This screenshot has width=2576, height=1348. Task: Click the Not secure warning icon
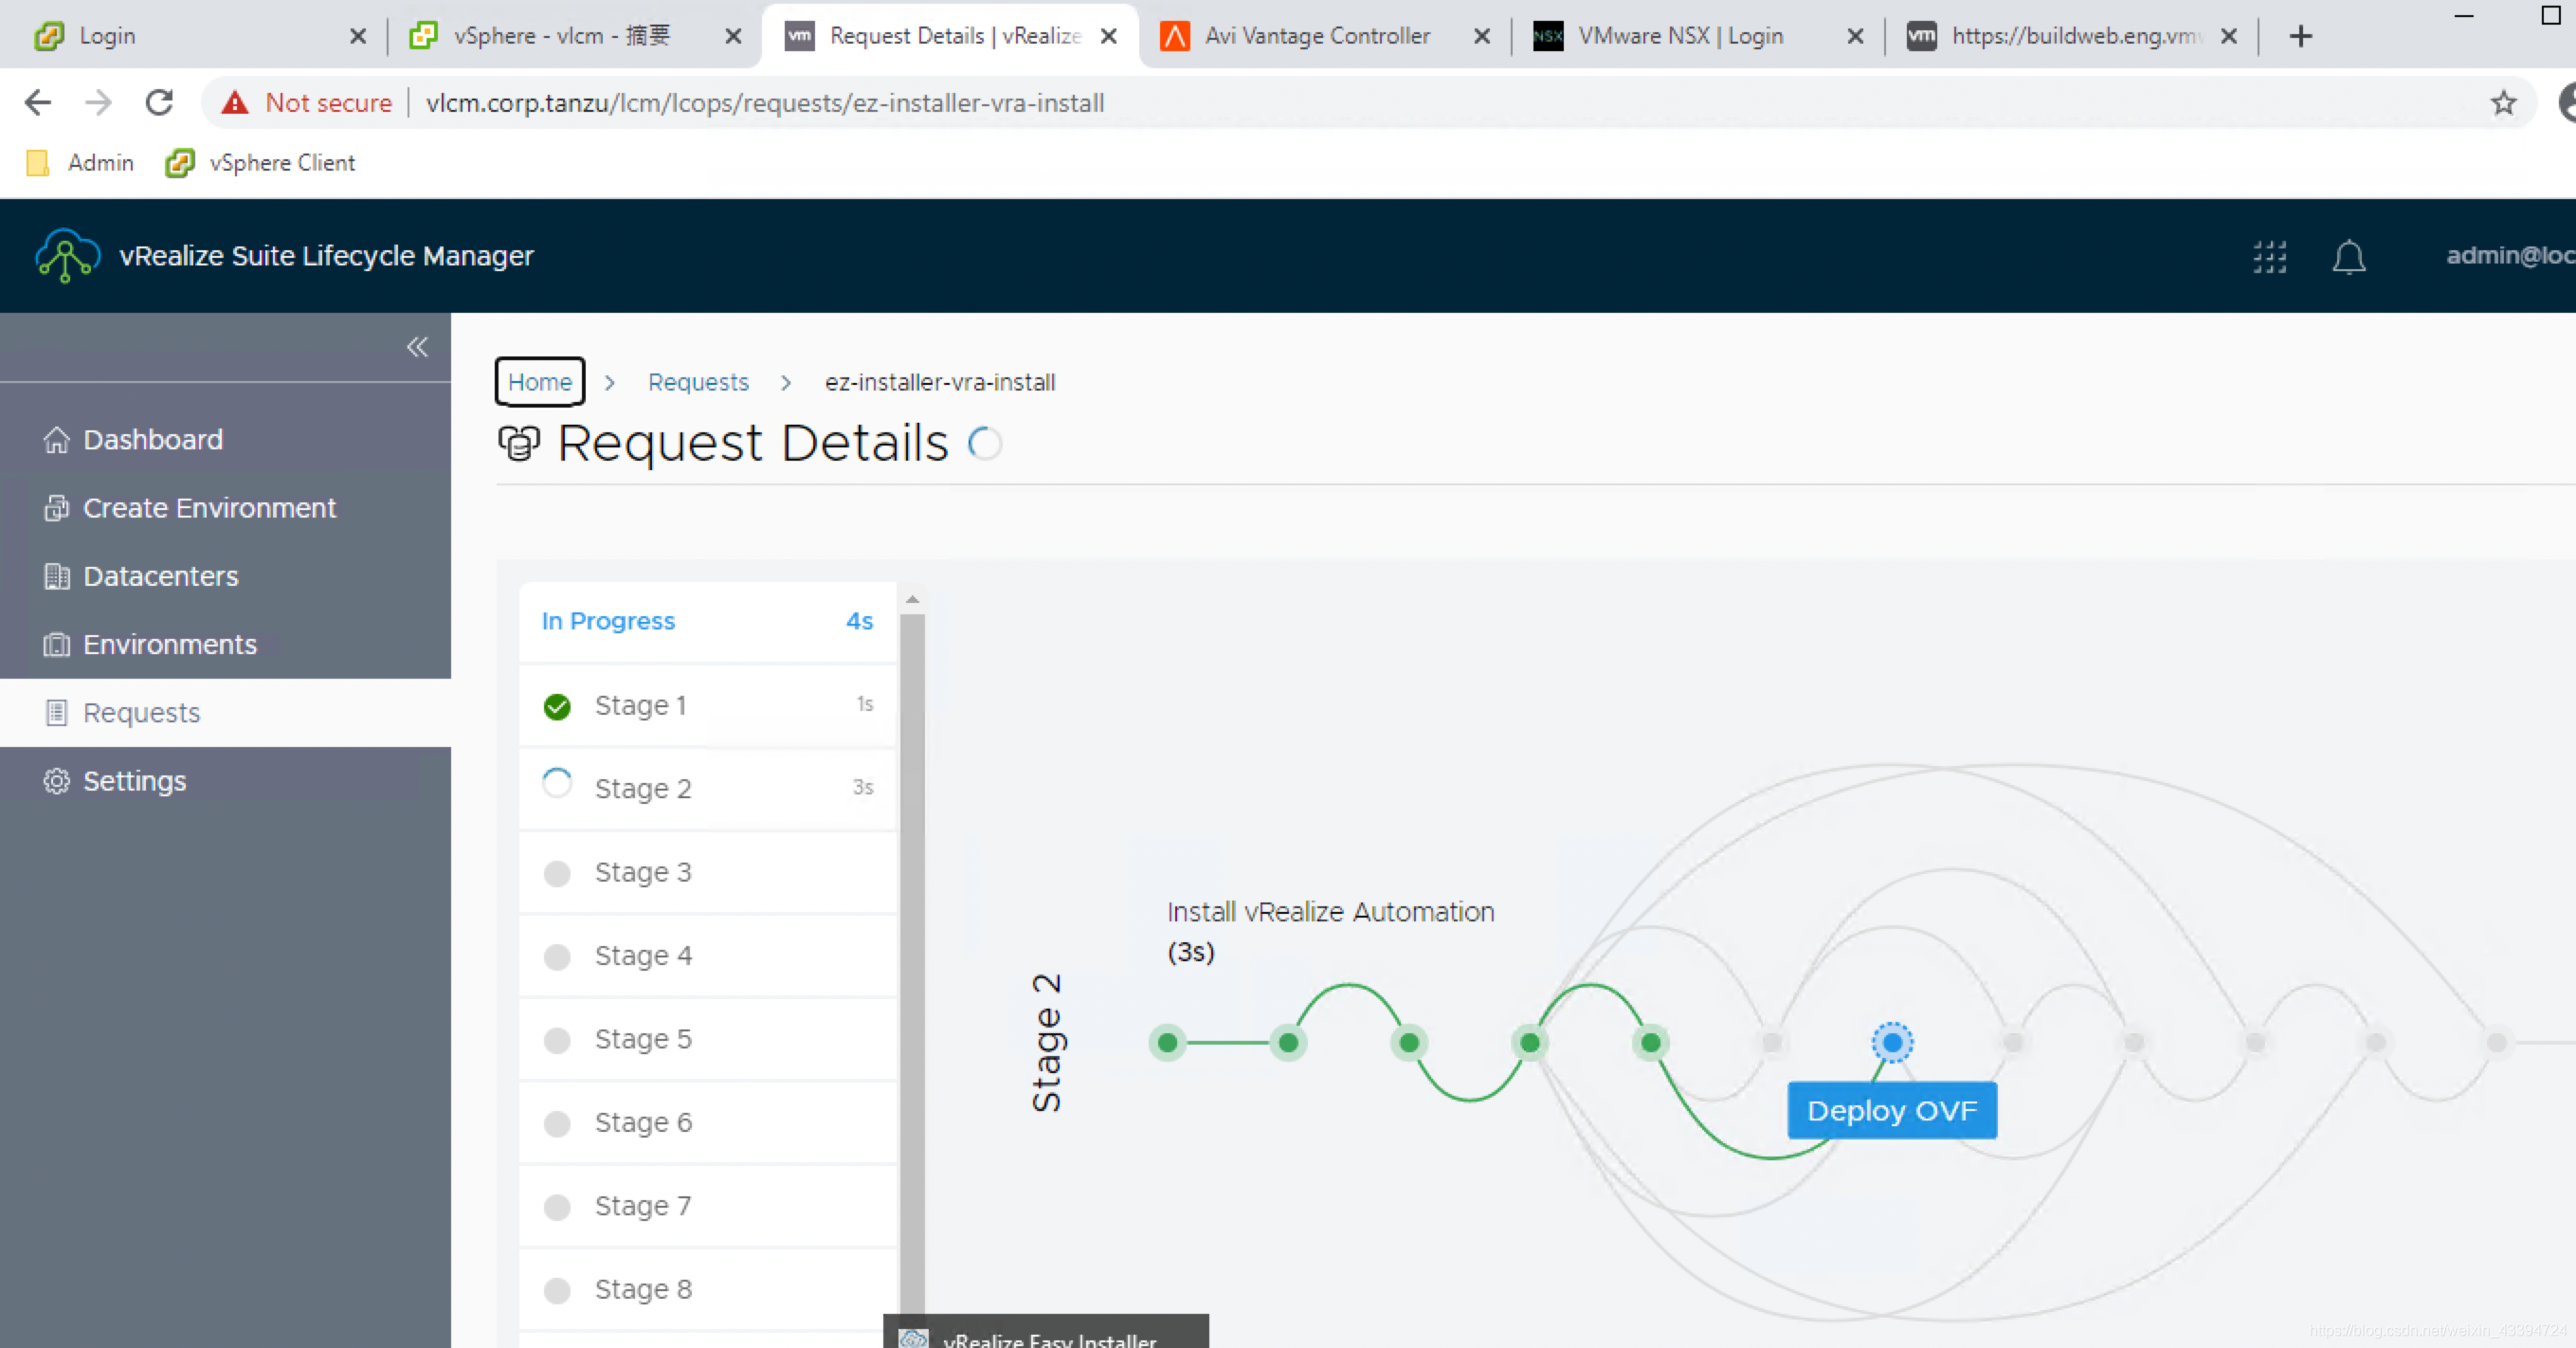click(235, 103)
